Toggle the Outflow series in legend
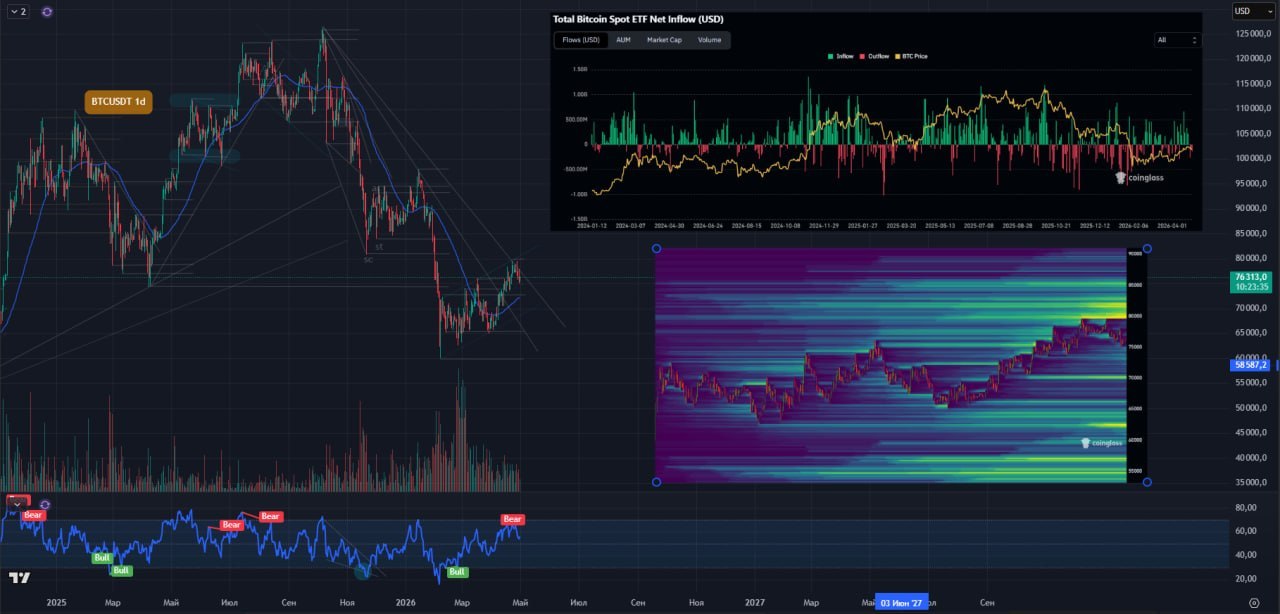 876,56
